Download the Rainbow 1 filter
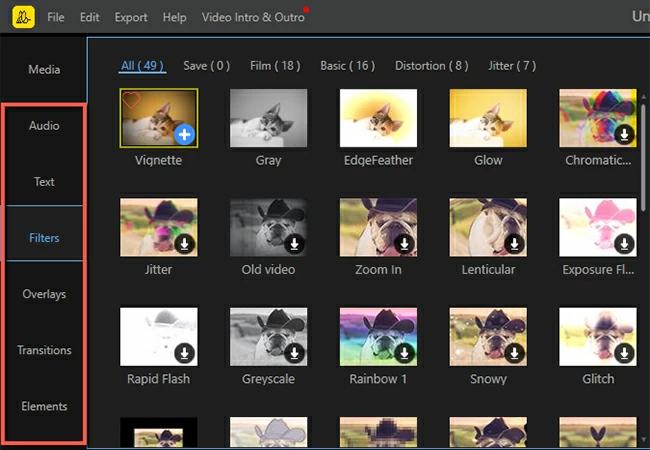 coord(404,353)
